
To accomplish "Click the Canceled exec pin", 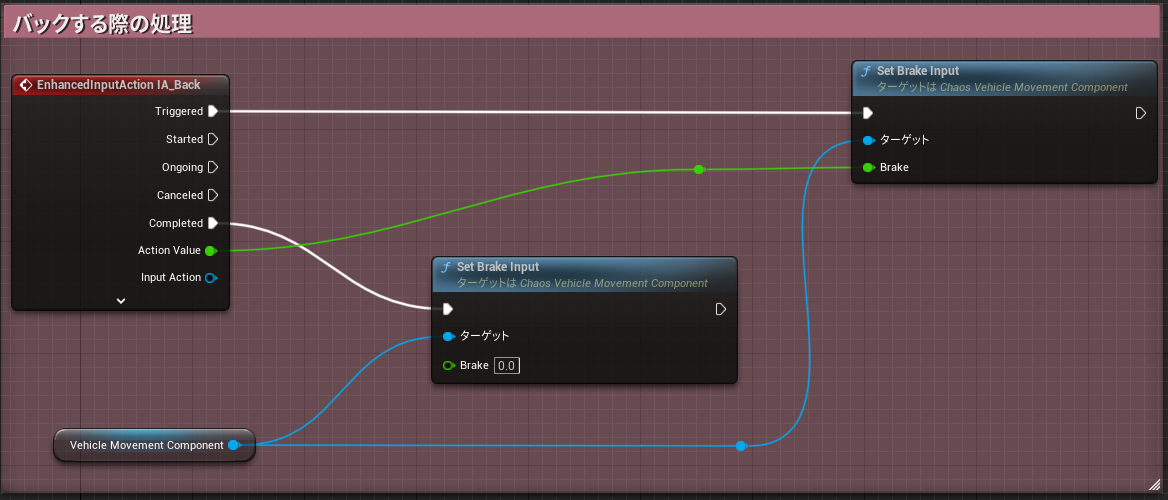I will (213, 195).
